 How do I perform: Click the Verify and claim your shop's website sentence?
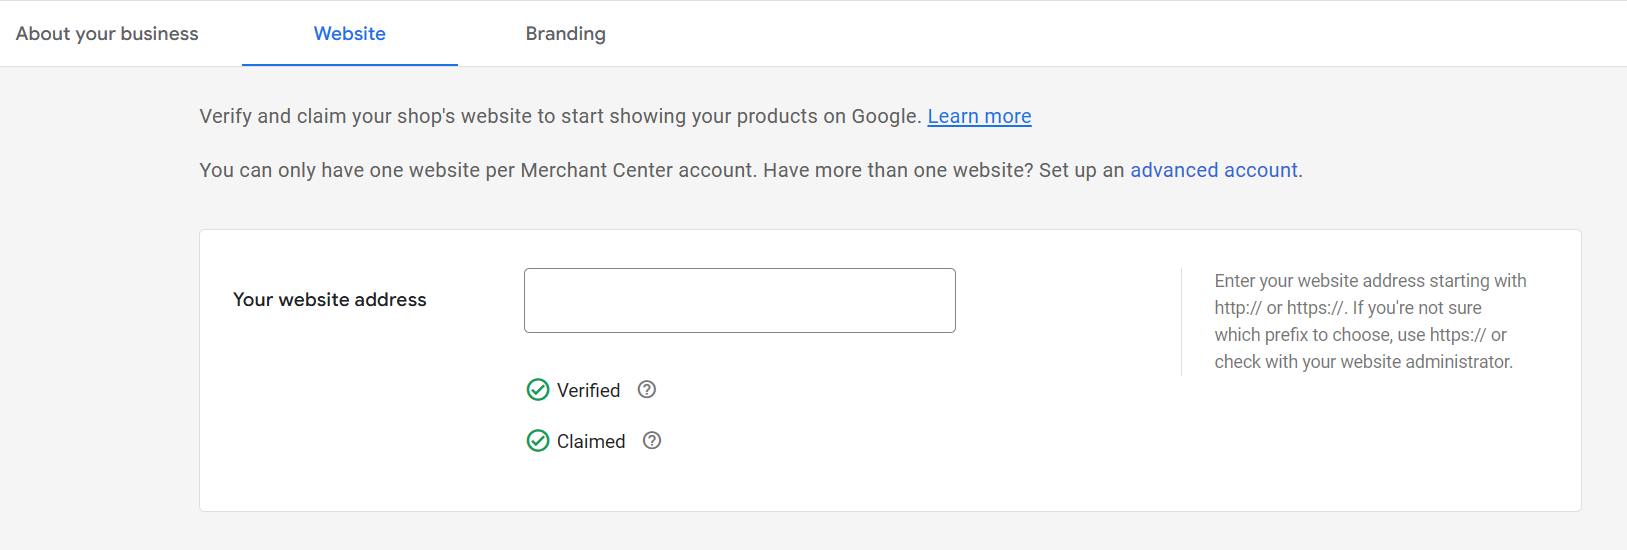[560, 116]
